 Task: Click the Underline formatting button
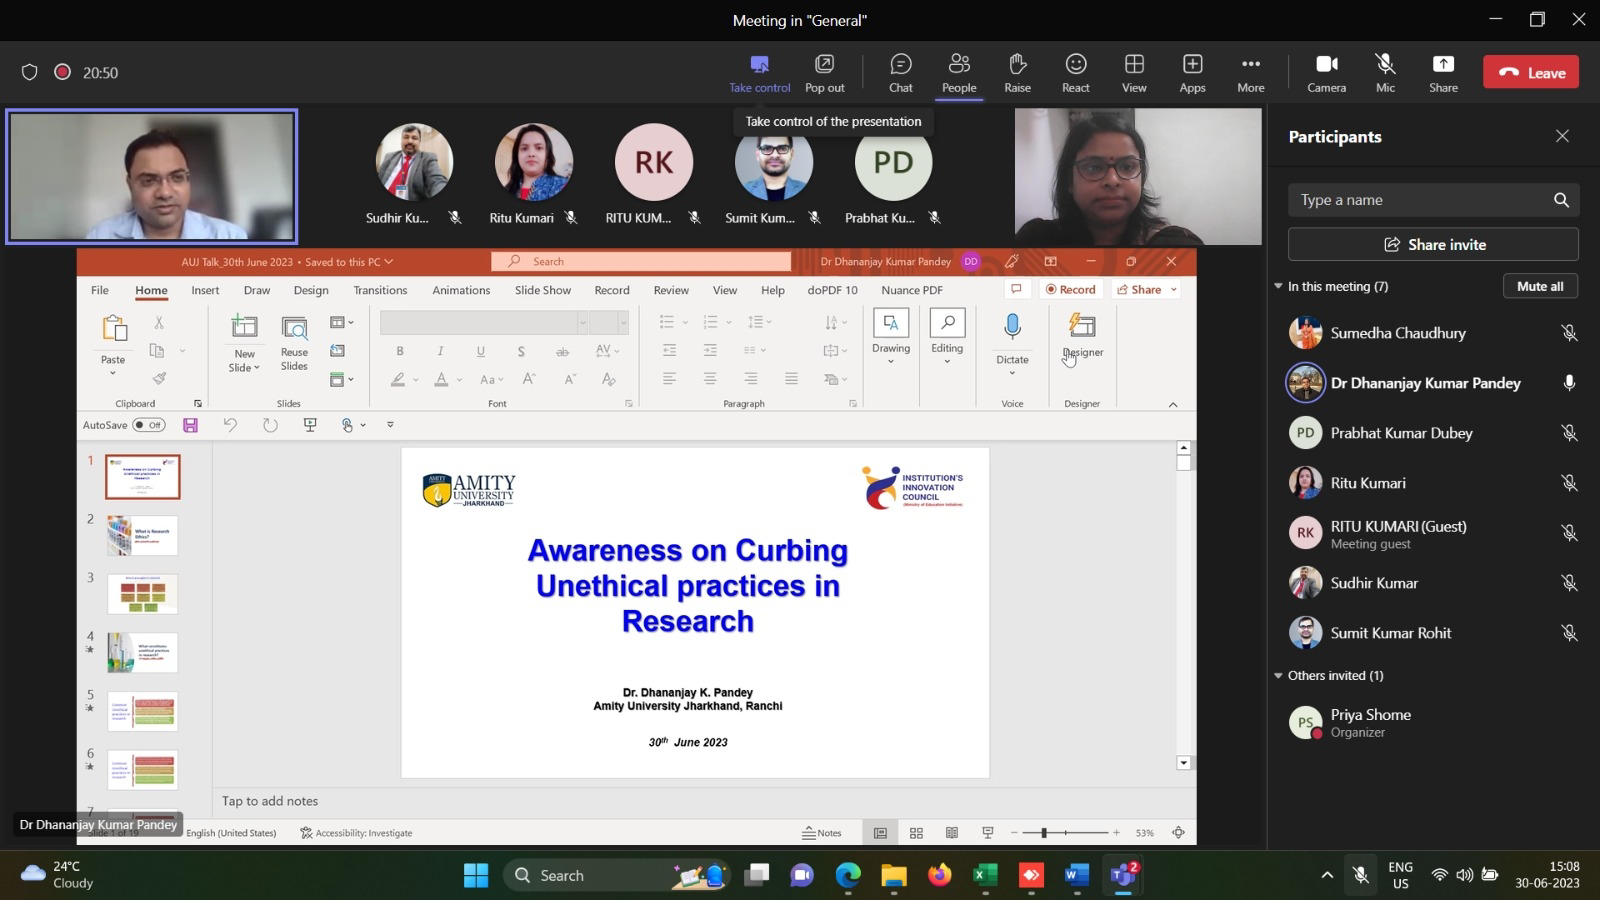pos(481,351)
